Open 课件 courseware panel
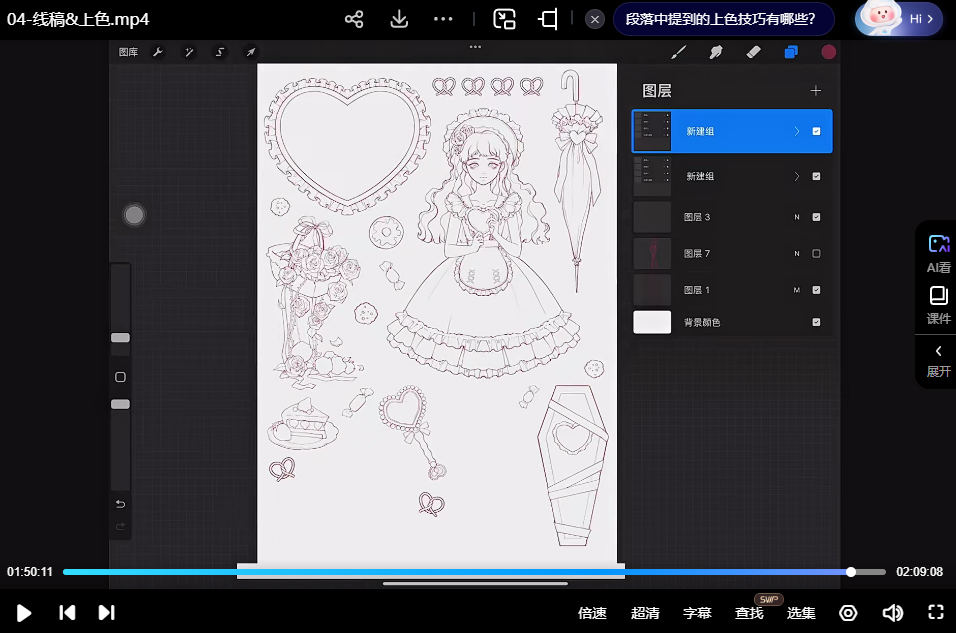This screenshot has height=633, width=956. 938,306
